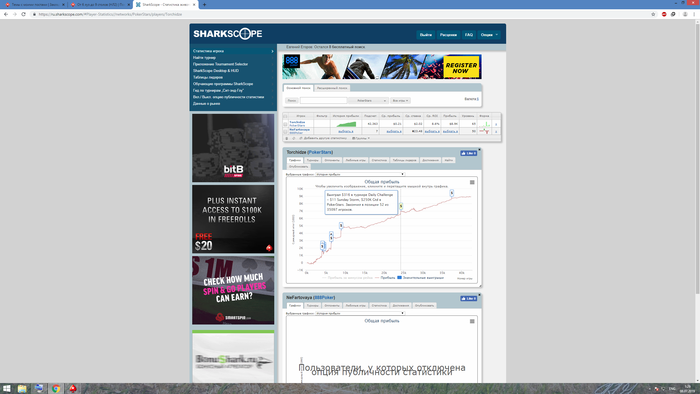Check the Torchidze row checkbox
Screen dimensions: 700x394
[x=286, y=124]
